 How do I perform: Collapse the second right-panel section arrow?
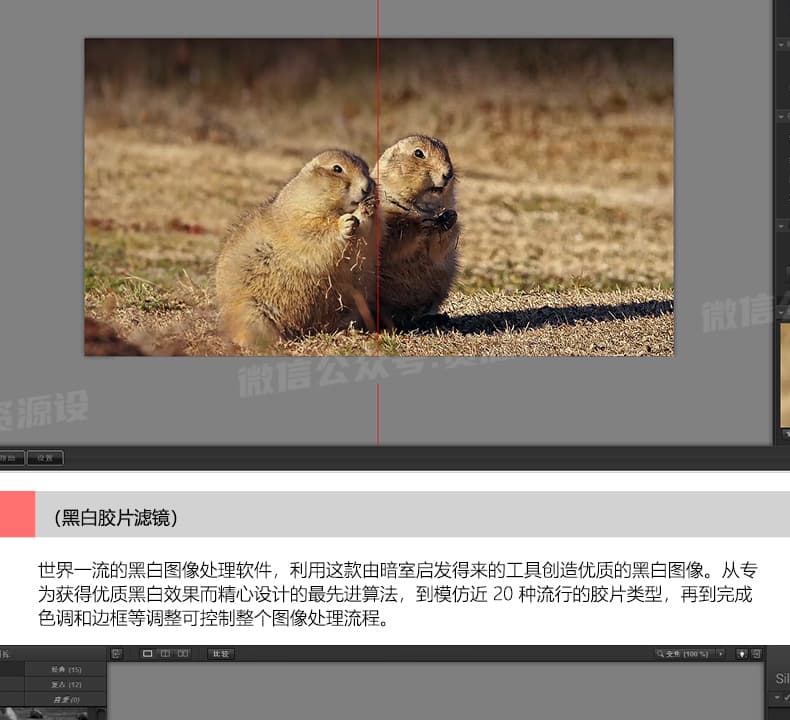point(781,116)
